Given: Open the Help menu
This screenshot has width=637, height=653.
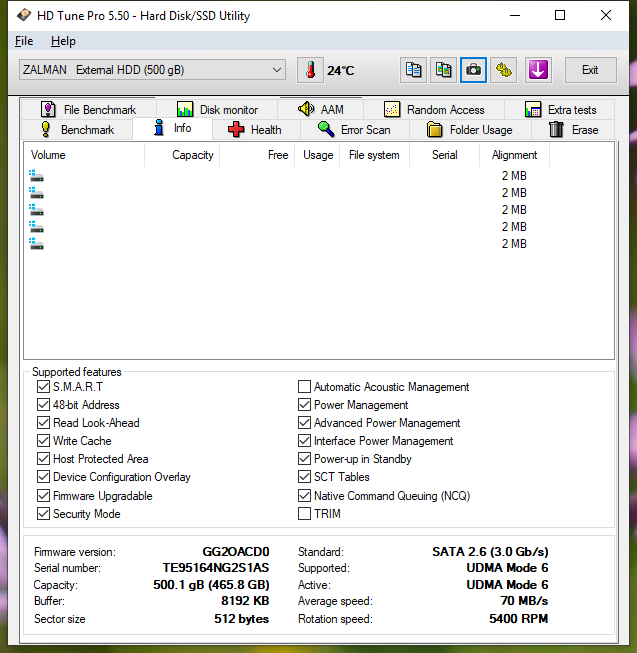Looking at the screenshot, I should click(63, 41).
